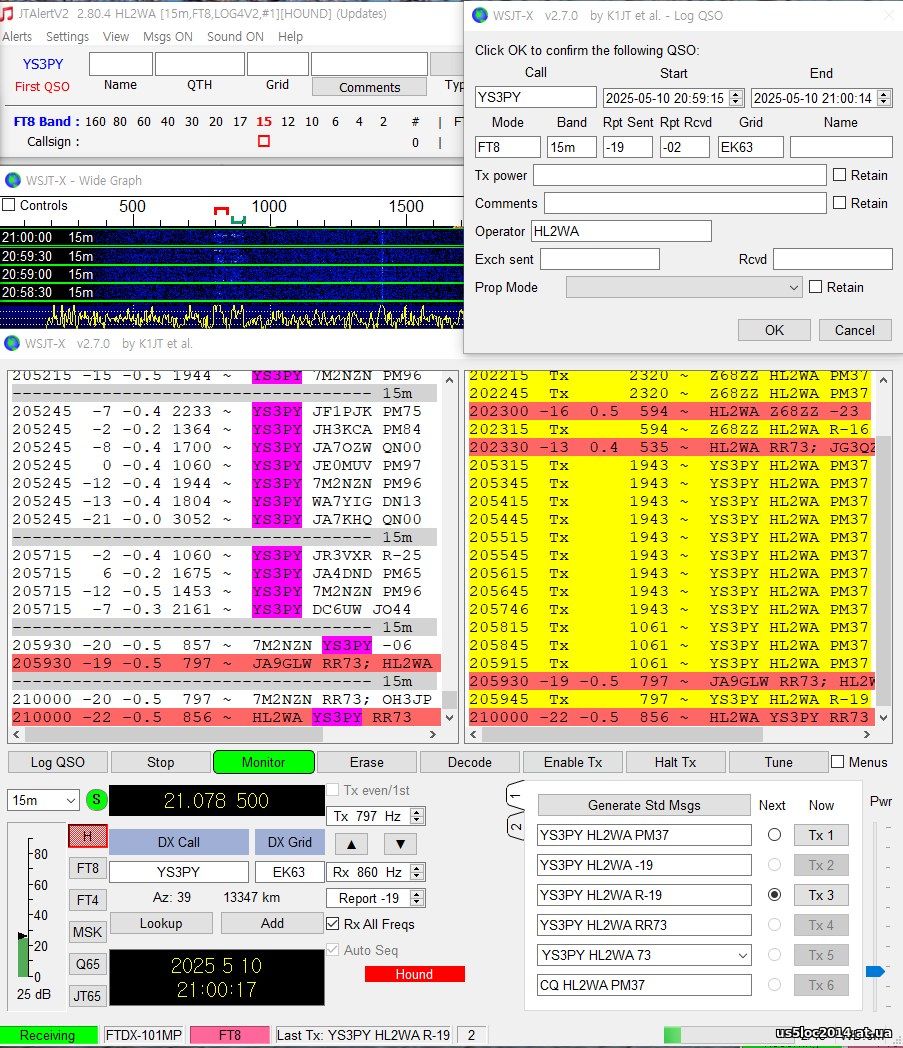Select FT8 mode button
903x1048 pixels.
(x=88, y=868)
